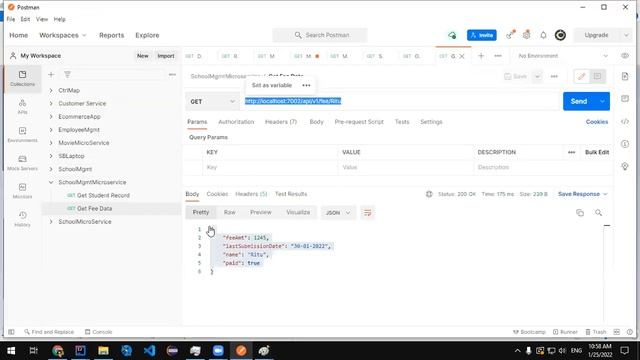
Task: Click the request URL input field
Action: 400,101
